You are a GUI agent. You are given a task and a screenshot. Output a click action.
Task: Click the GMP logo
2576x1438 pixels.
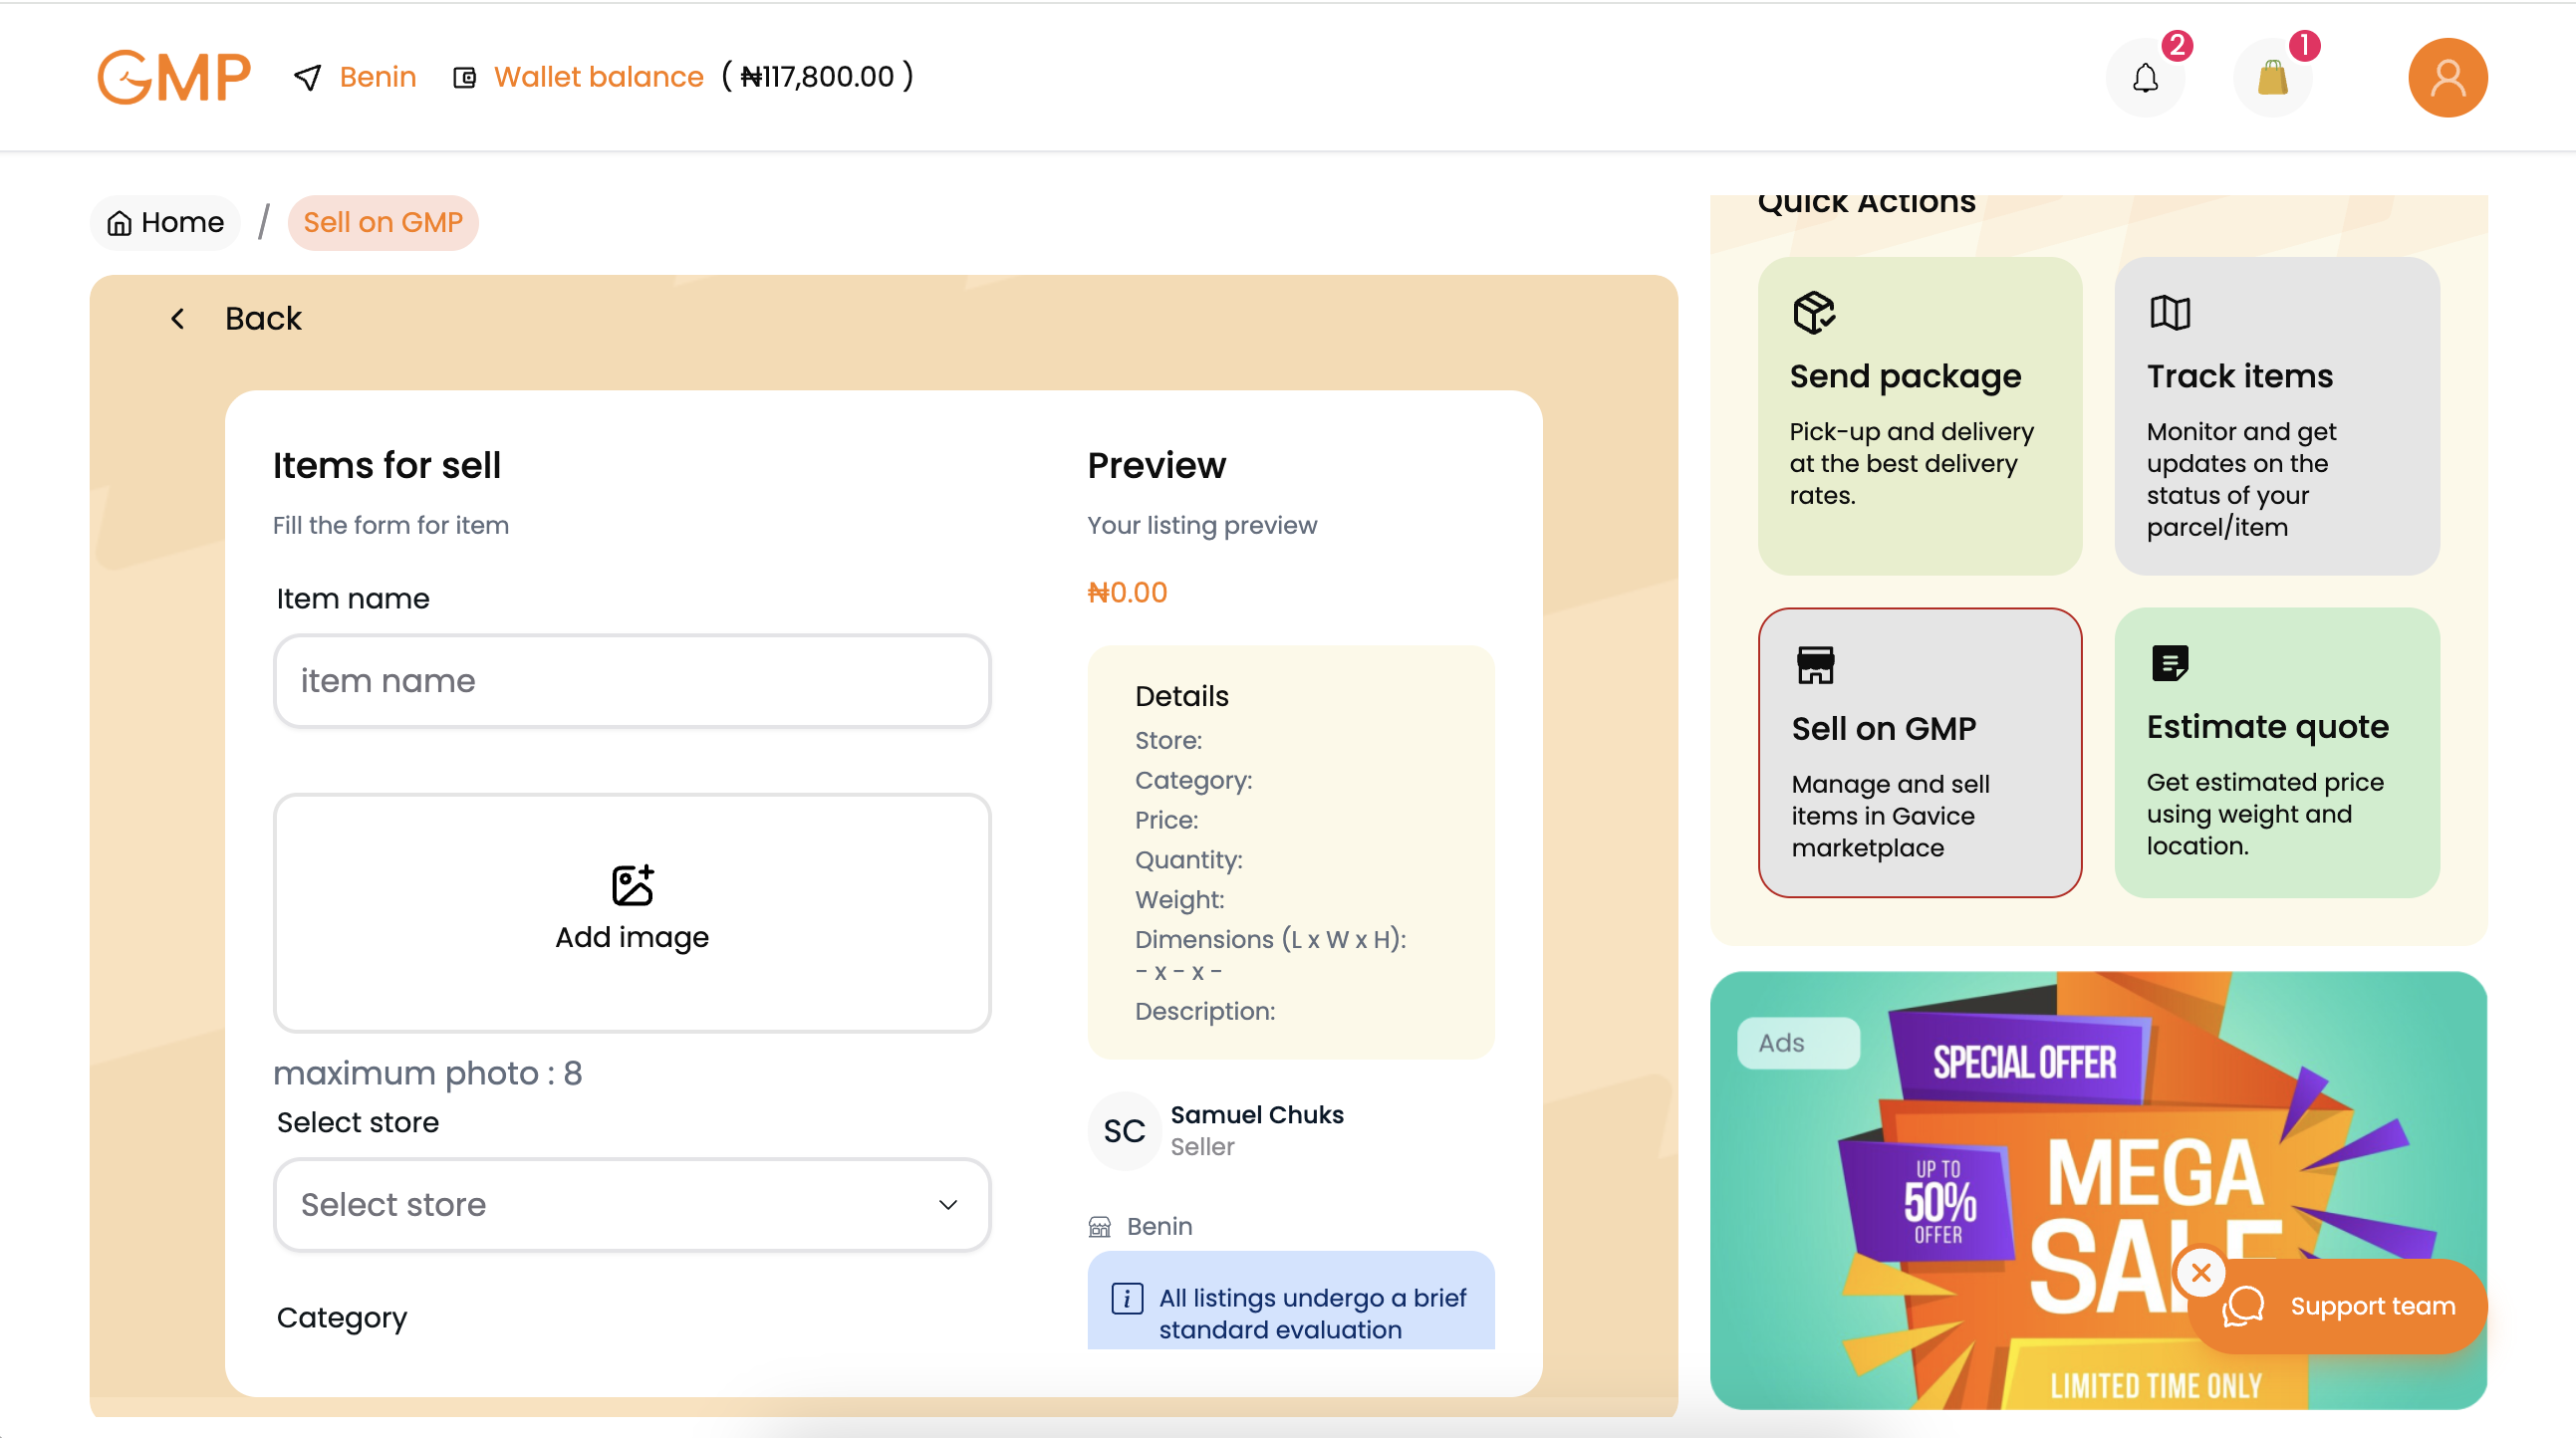[x=174, y=77]
